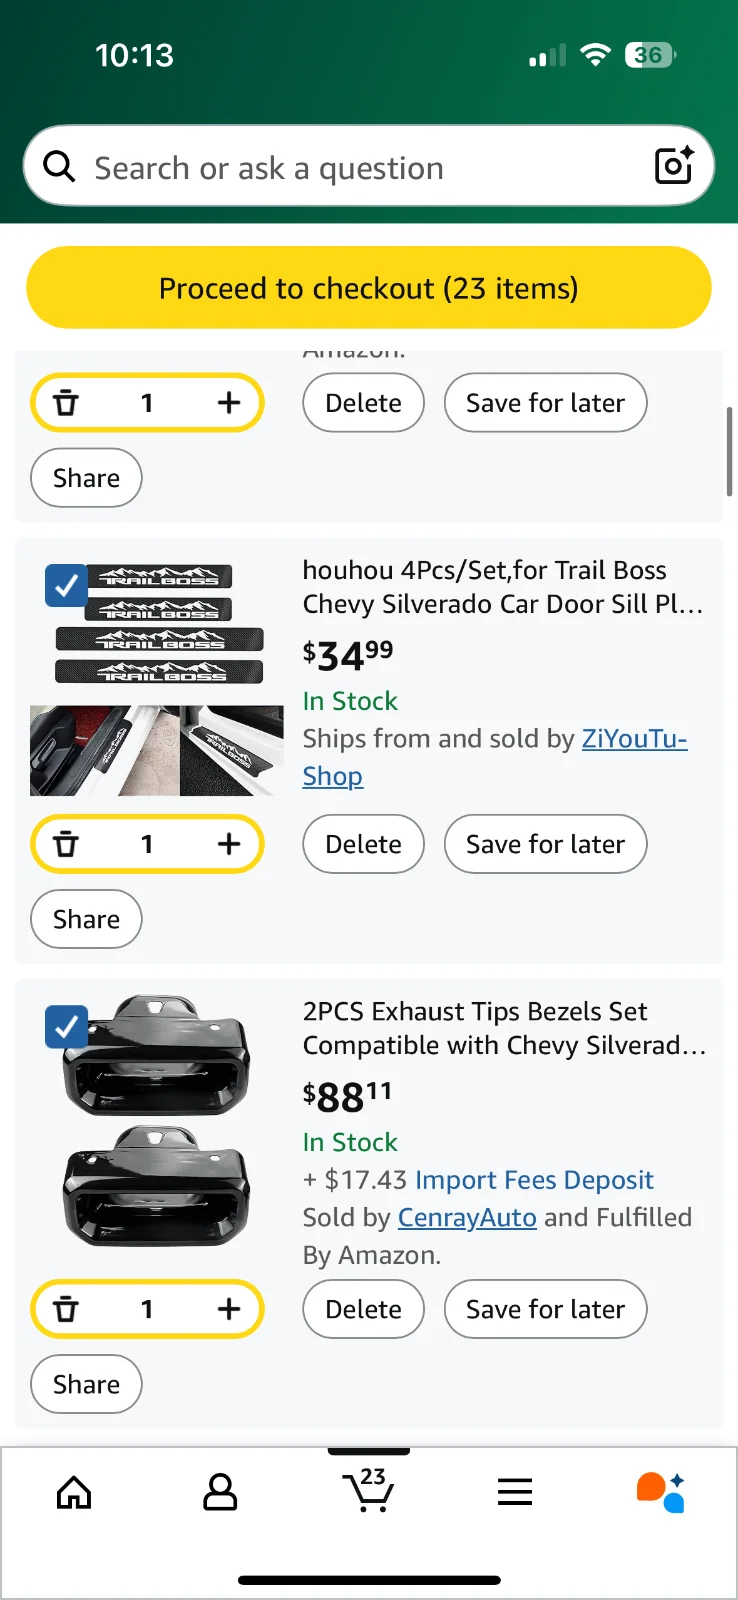
Task: Open the Trail Boss door sill thumbnail
Action: (157, 680)
